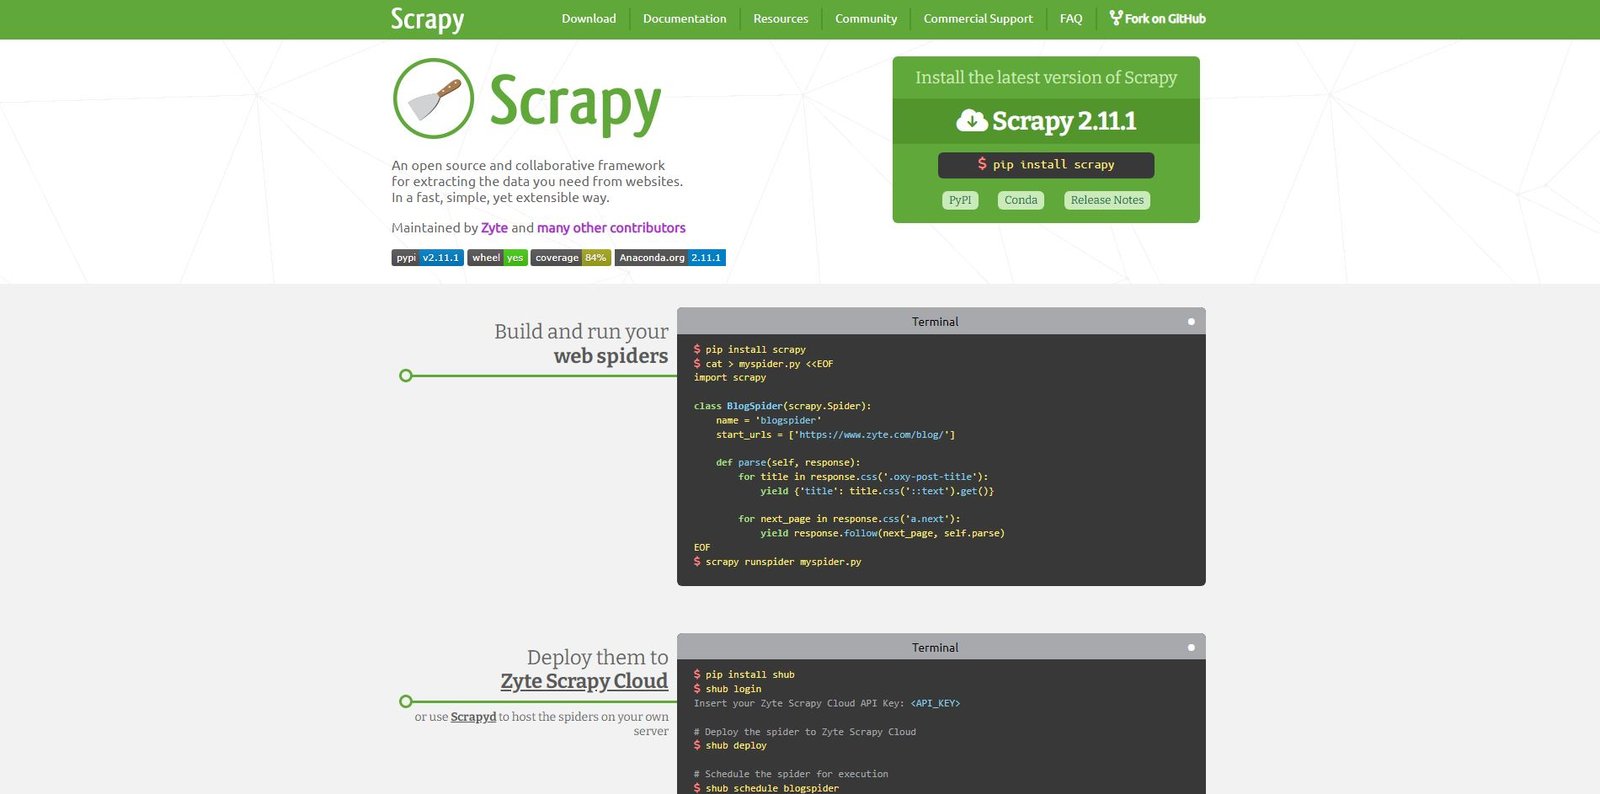Screen dimensions: 1600x794
Task: Click the circle marker under 'web spiders' heading
Action: pyautogui.click(x=405, y=376)
